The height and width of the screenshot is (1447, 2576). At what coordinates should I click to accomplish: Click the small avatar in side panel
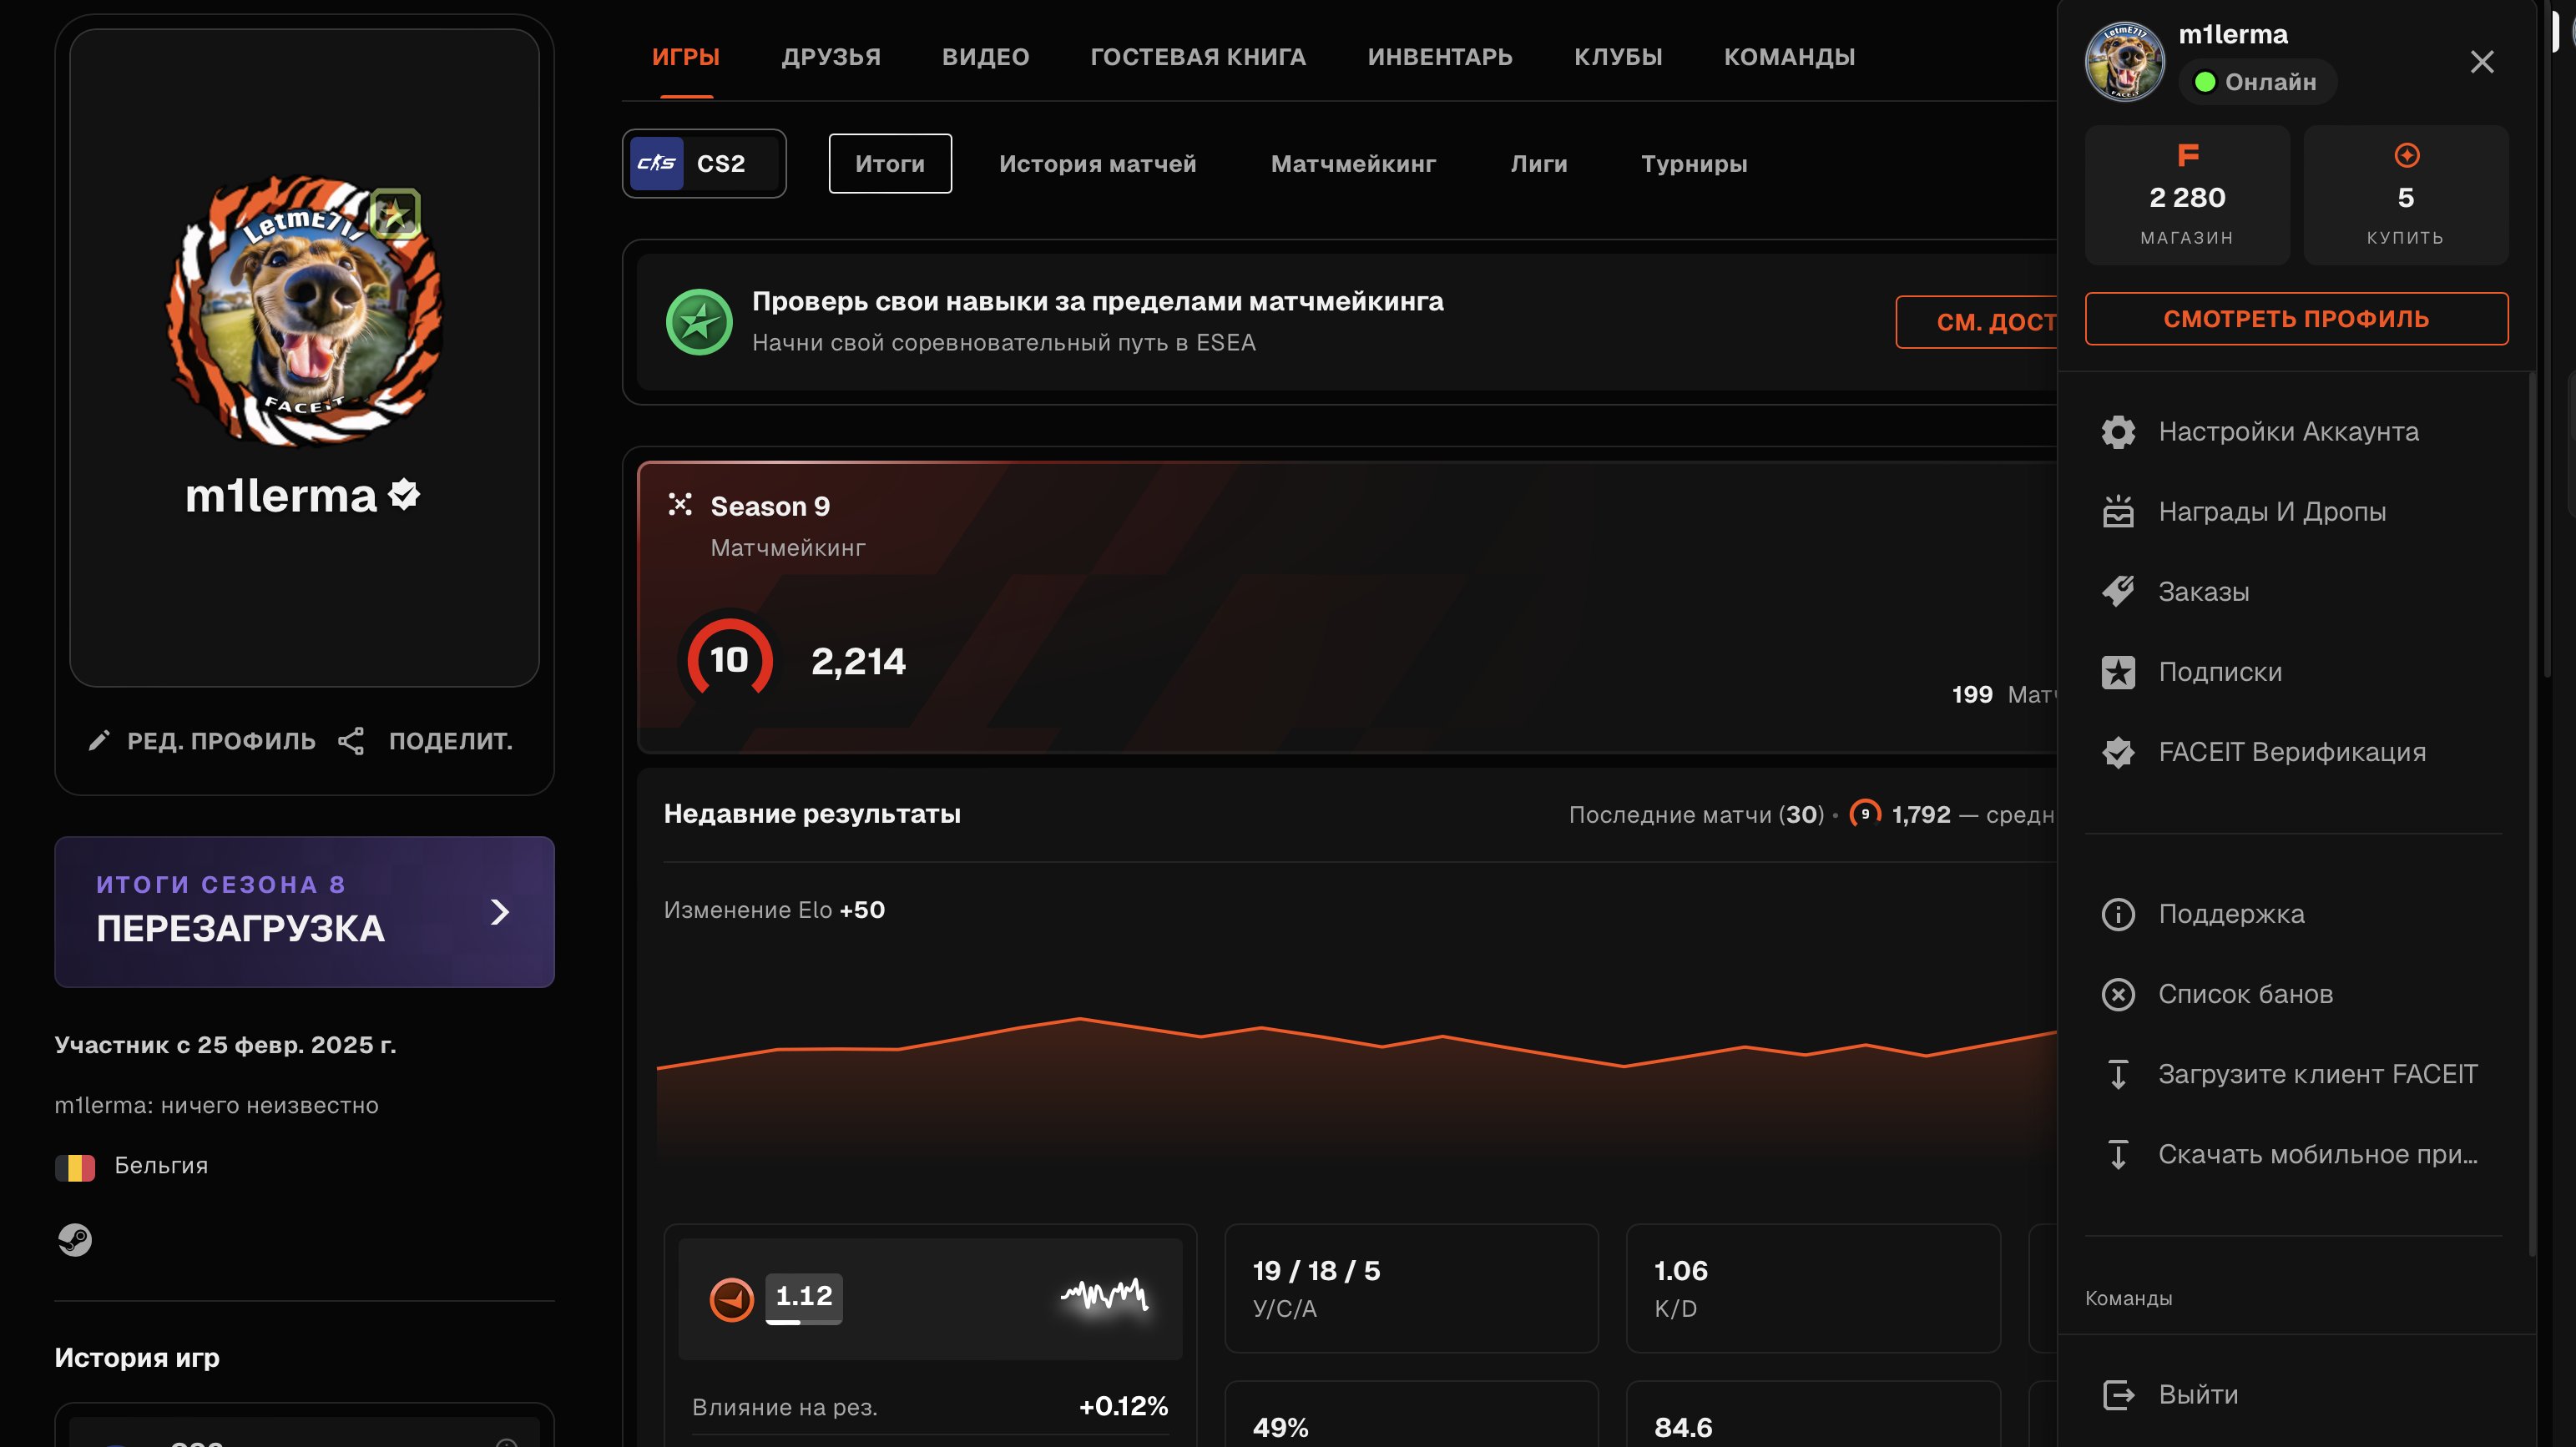(2124, 61)
